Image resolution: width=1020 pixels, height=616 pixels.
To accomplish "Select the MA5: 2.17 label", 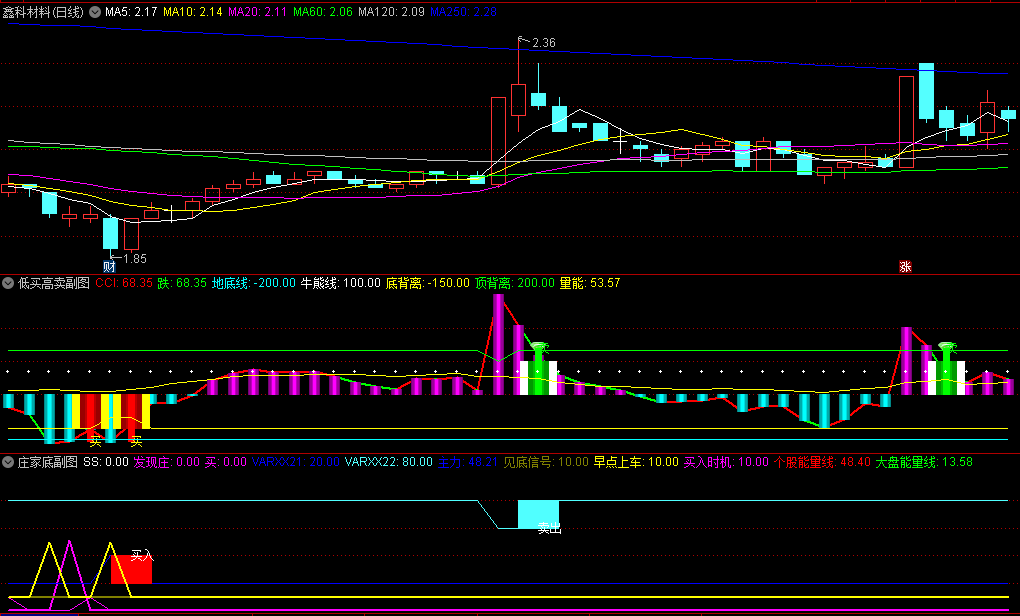I will click(131, 12).
